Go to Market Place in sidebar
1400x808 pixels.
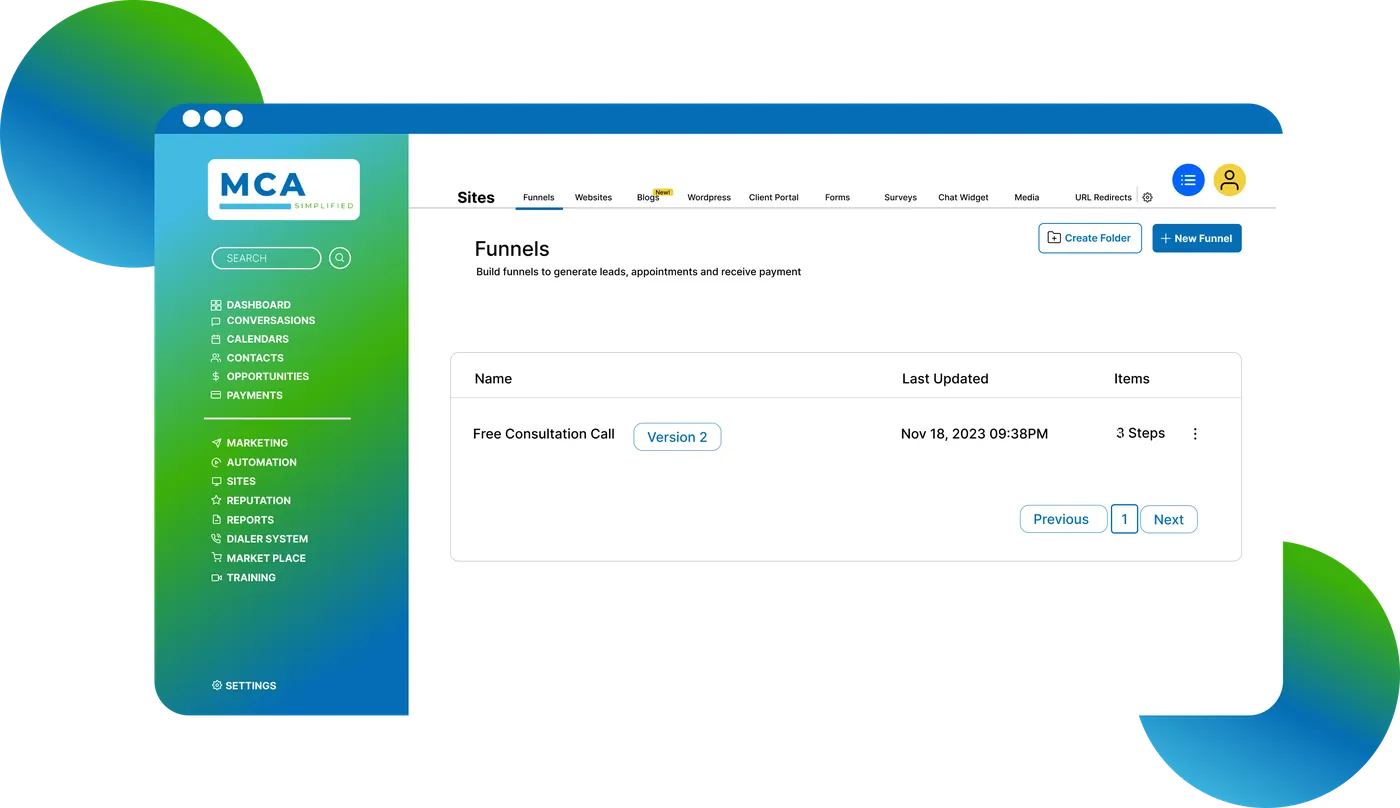tap(258, 558)
